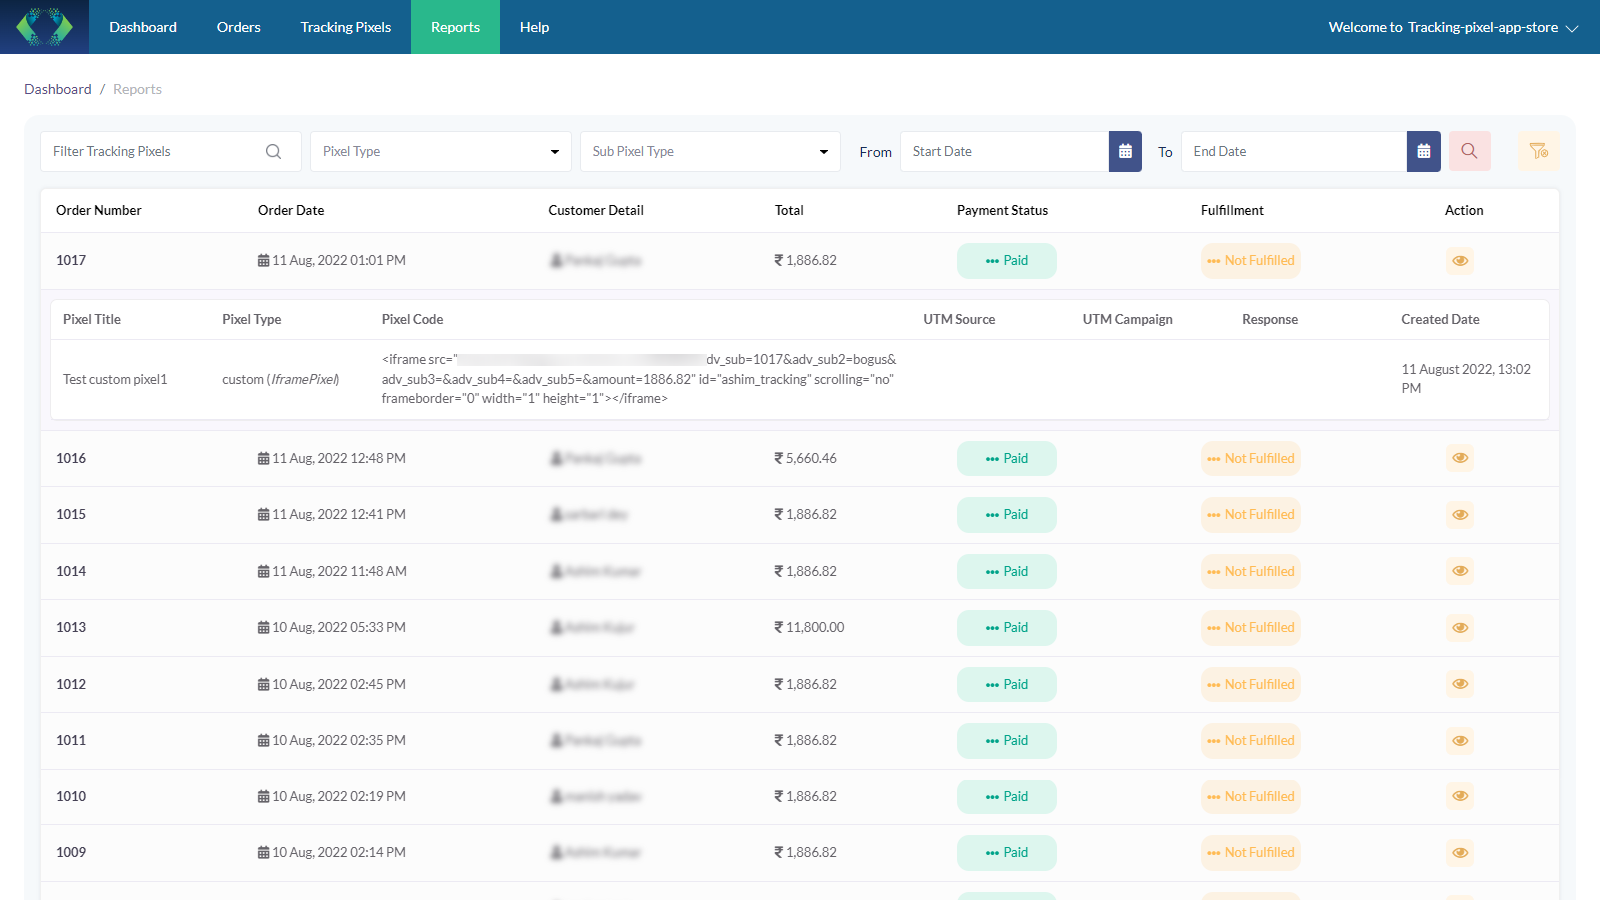
Task: Click the red search date range button
Action: click(x=1469, y=152)
